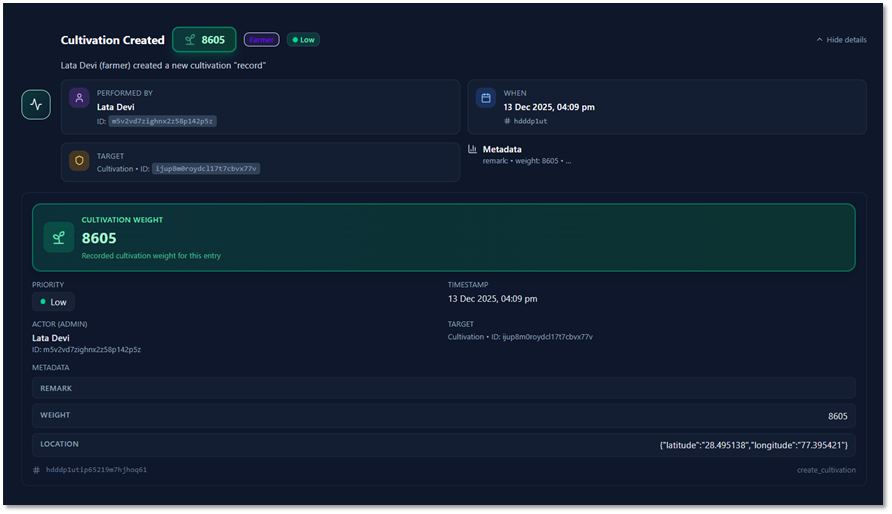
Task: Click the calendar icon in the When card
Action: 485,98
